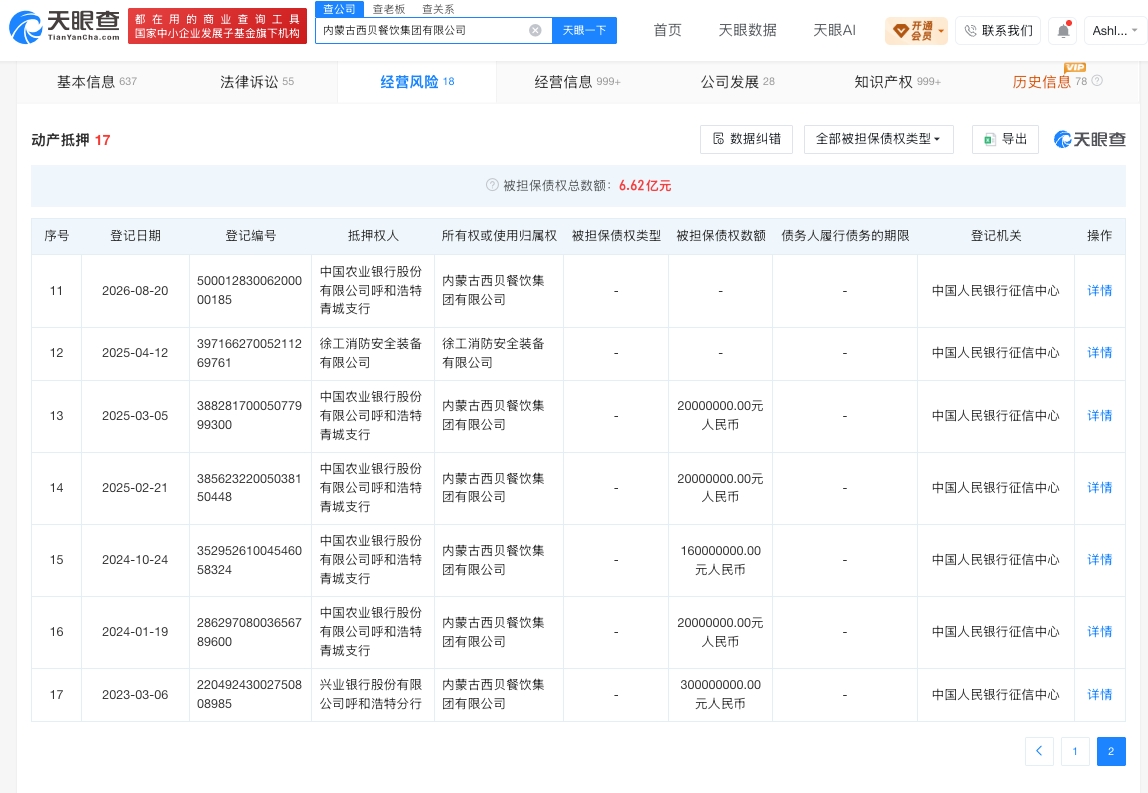This screenshot has width=1148, height=793.
Task: Click date 2026-08-20 in row 11
Action: click(135, 291)
